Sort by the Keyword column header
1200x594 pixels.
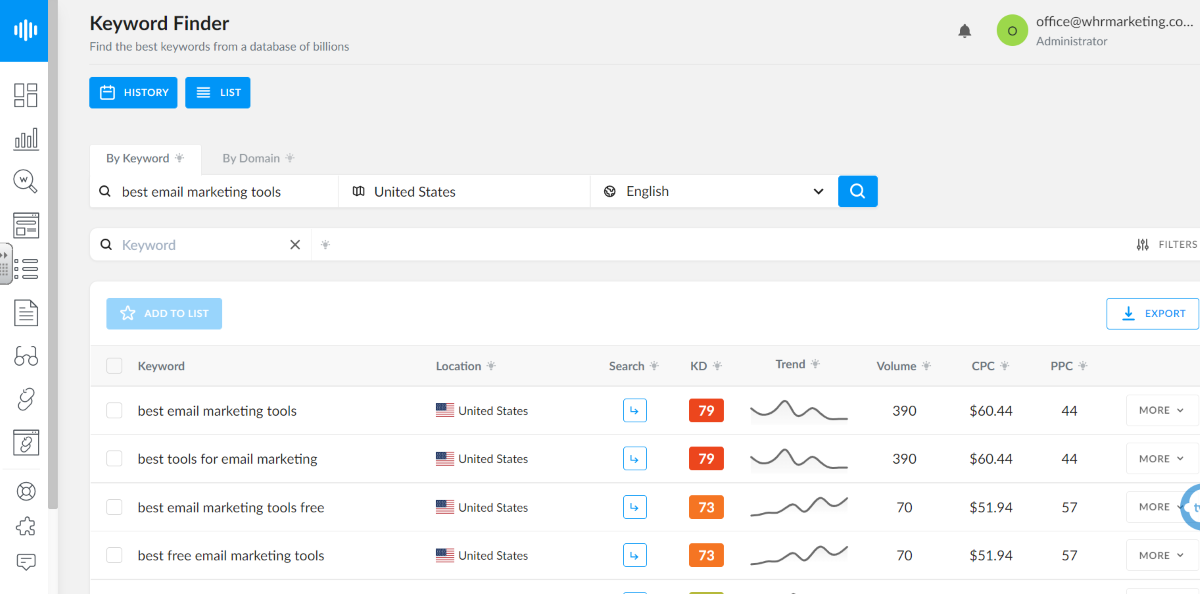coord(161,366)
